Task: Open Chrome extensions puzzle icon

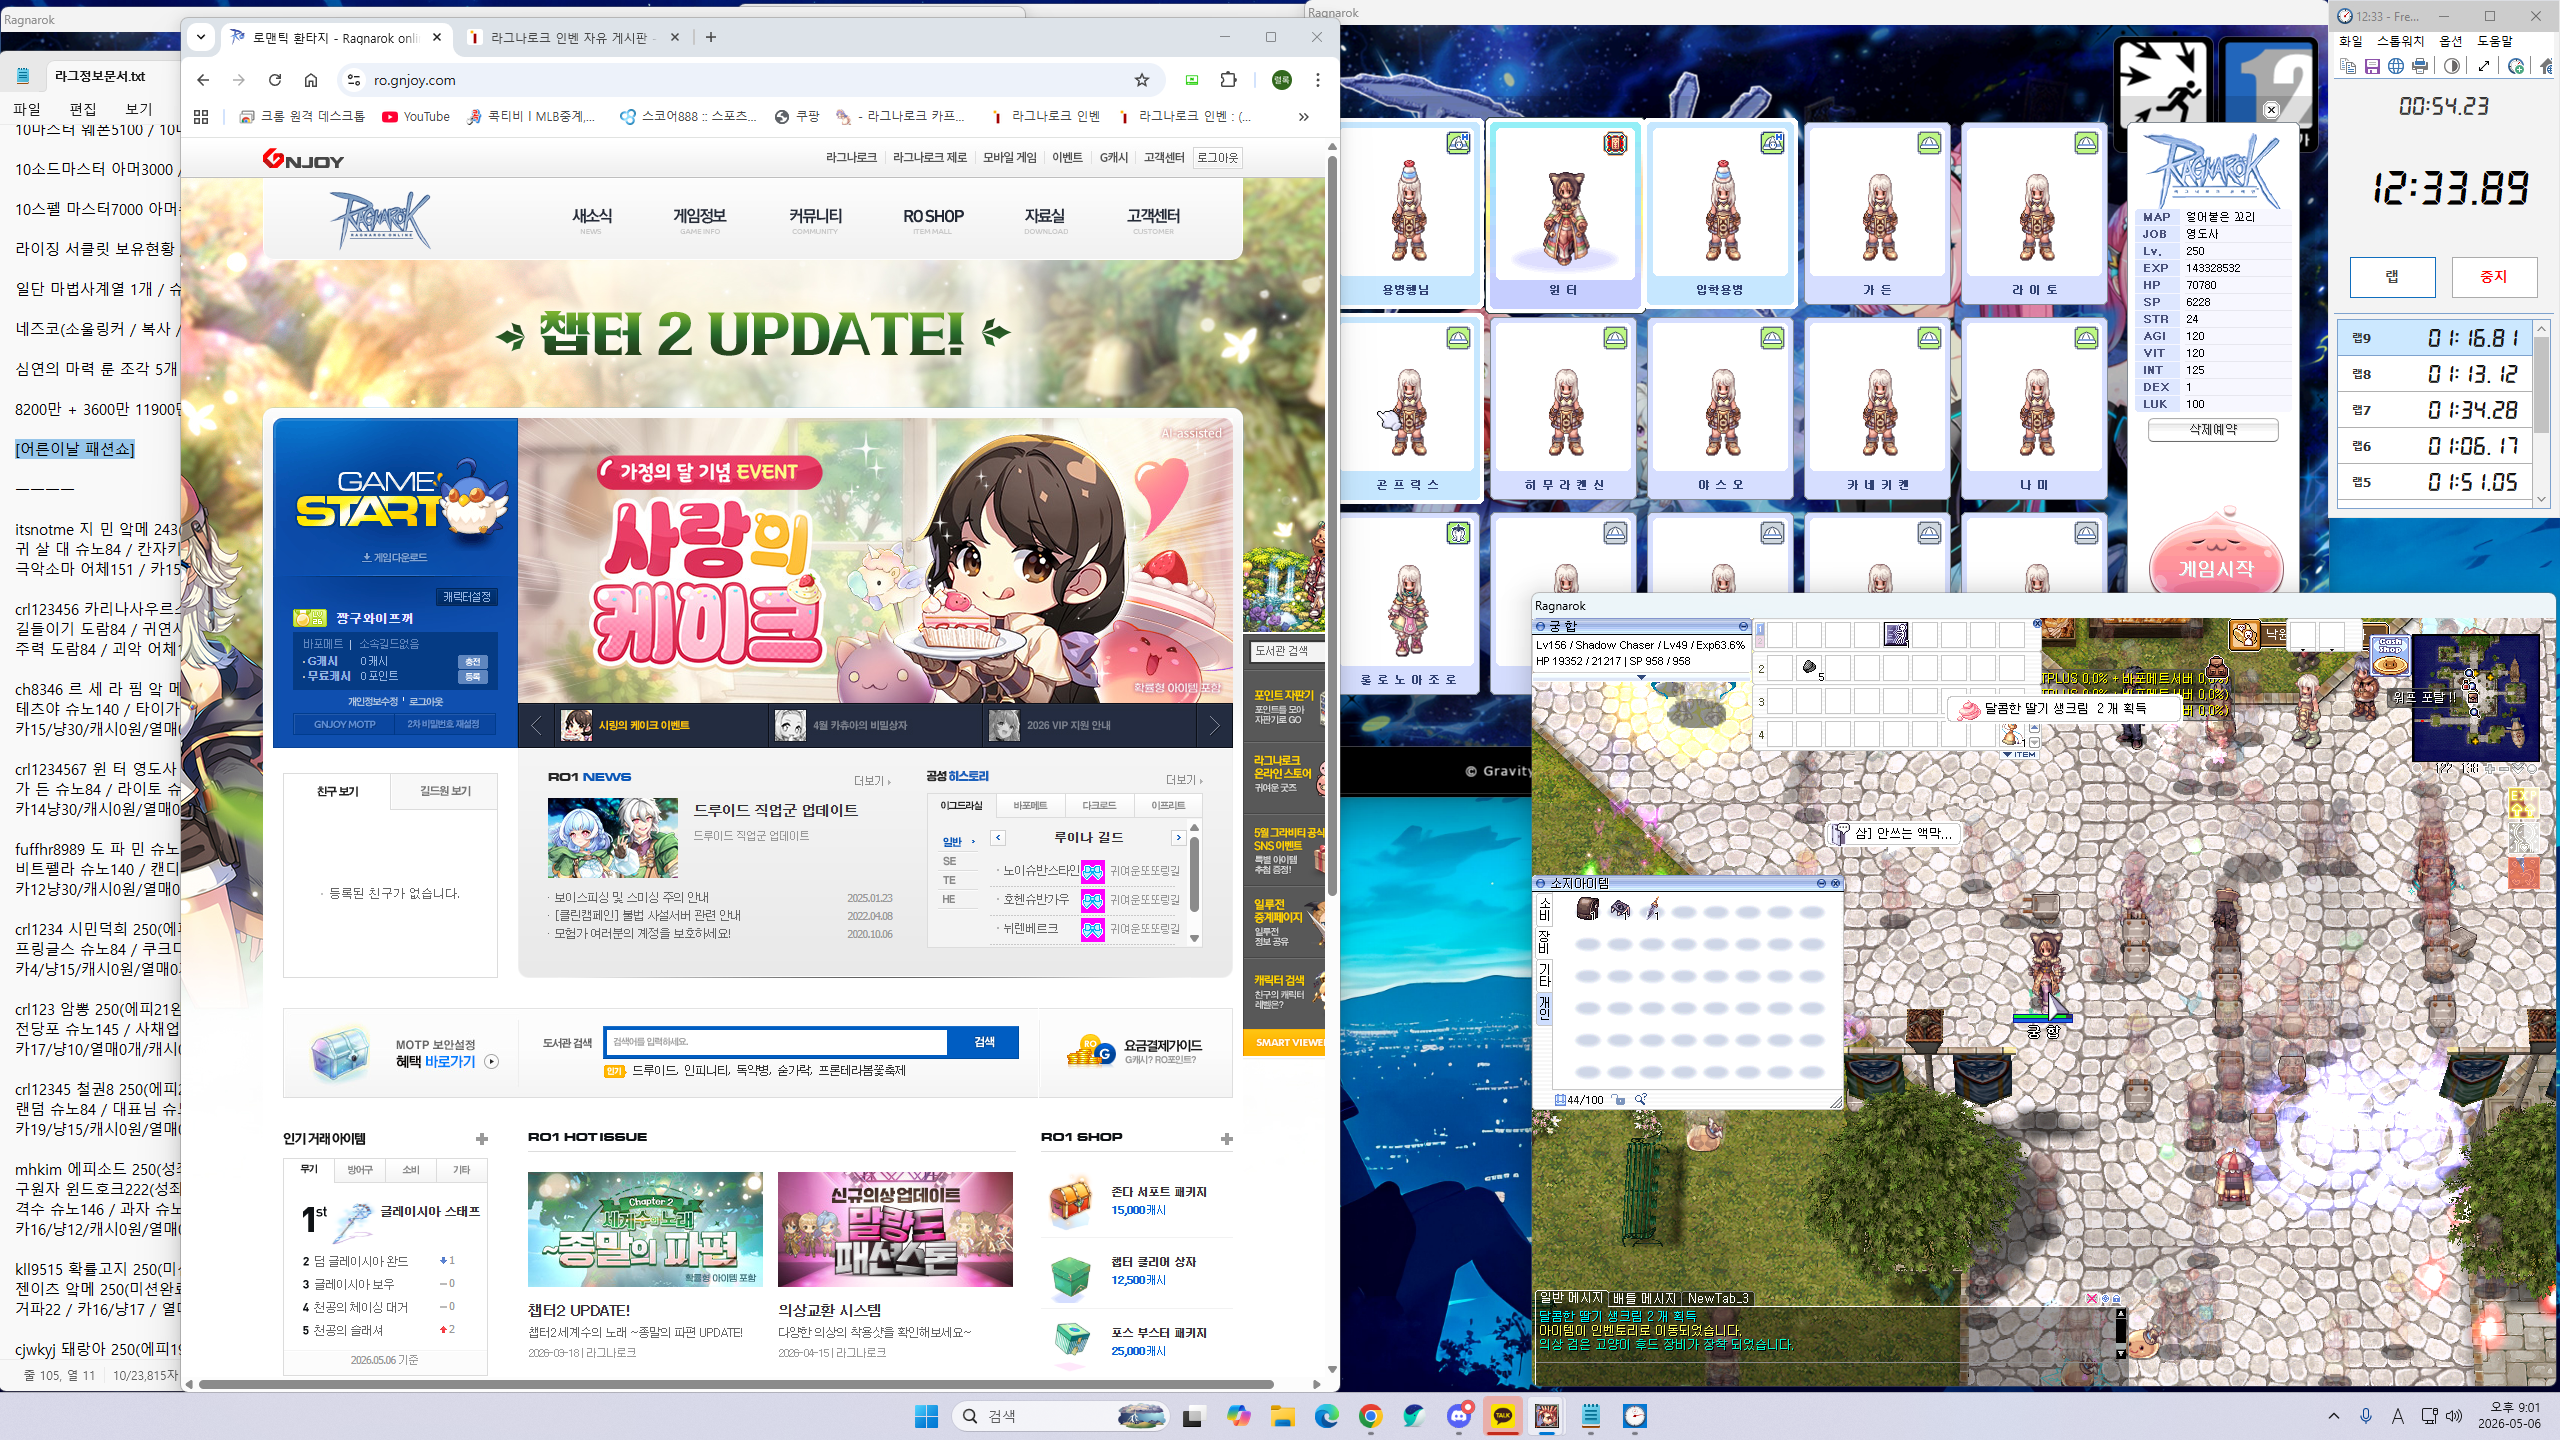Action: [1229, 80]
